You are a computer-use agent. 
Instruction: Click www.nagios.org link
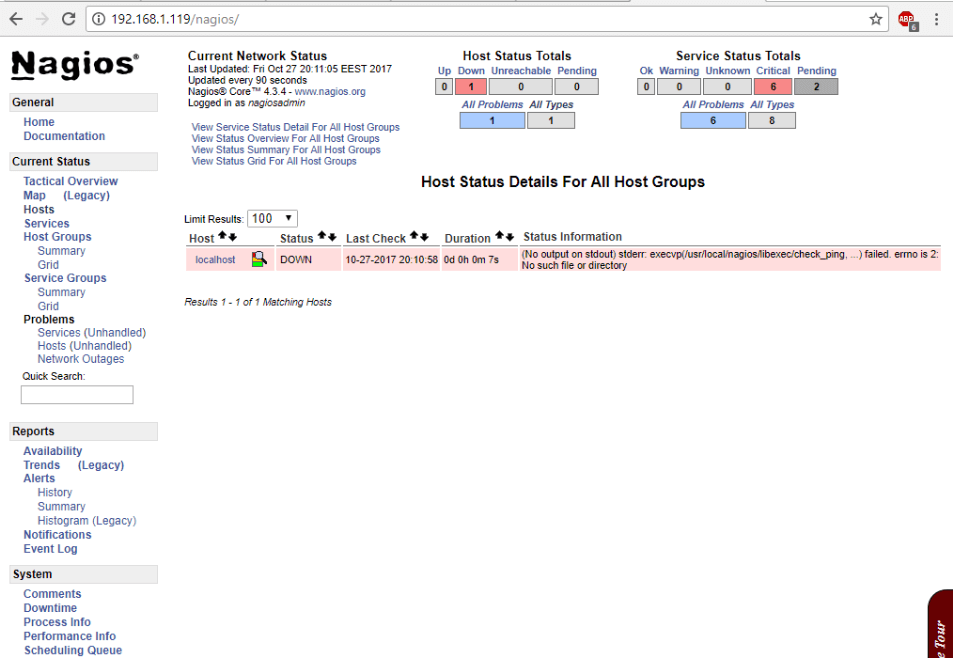[330, 92]
